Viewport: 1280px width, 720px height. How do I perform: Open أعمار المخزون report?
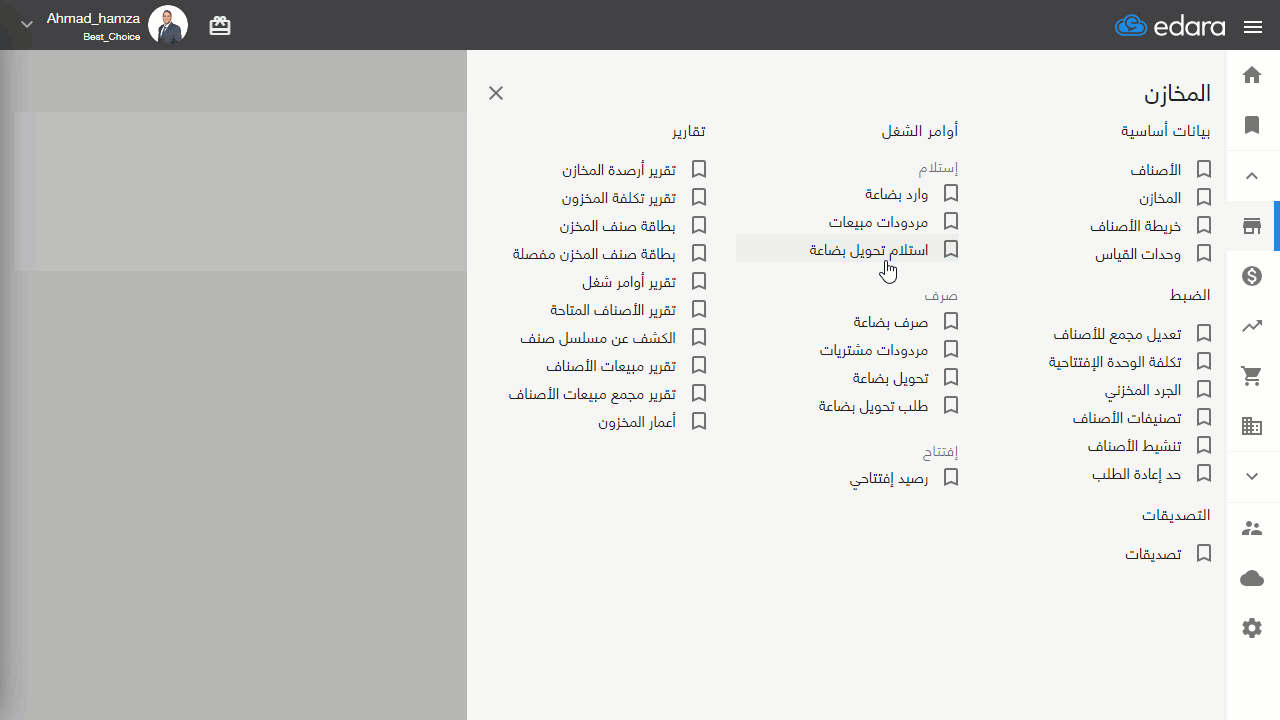[637, 422]
